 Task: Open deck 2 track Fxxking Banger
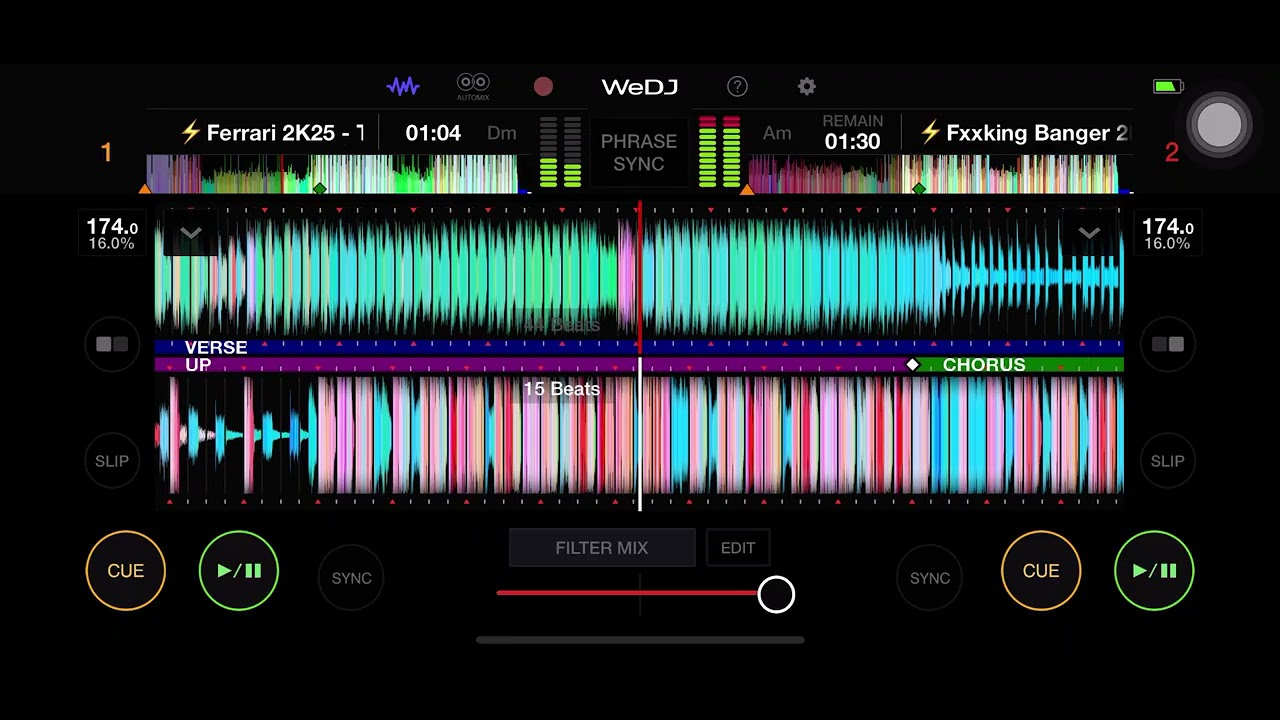coord(1024,133)
